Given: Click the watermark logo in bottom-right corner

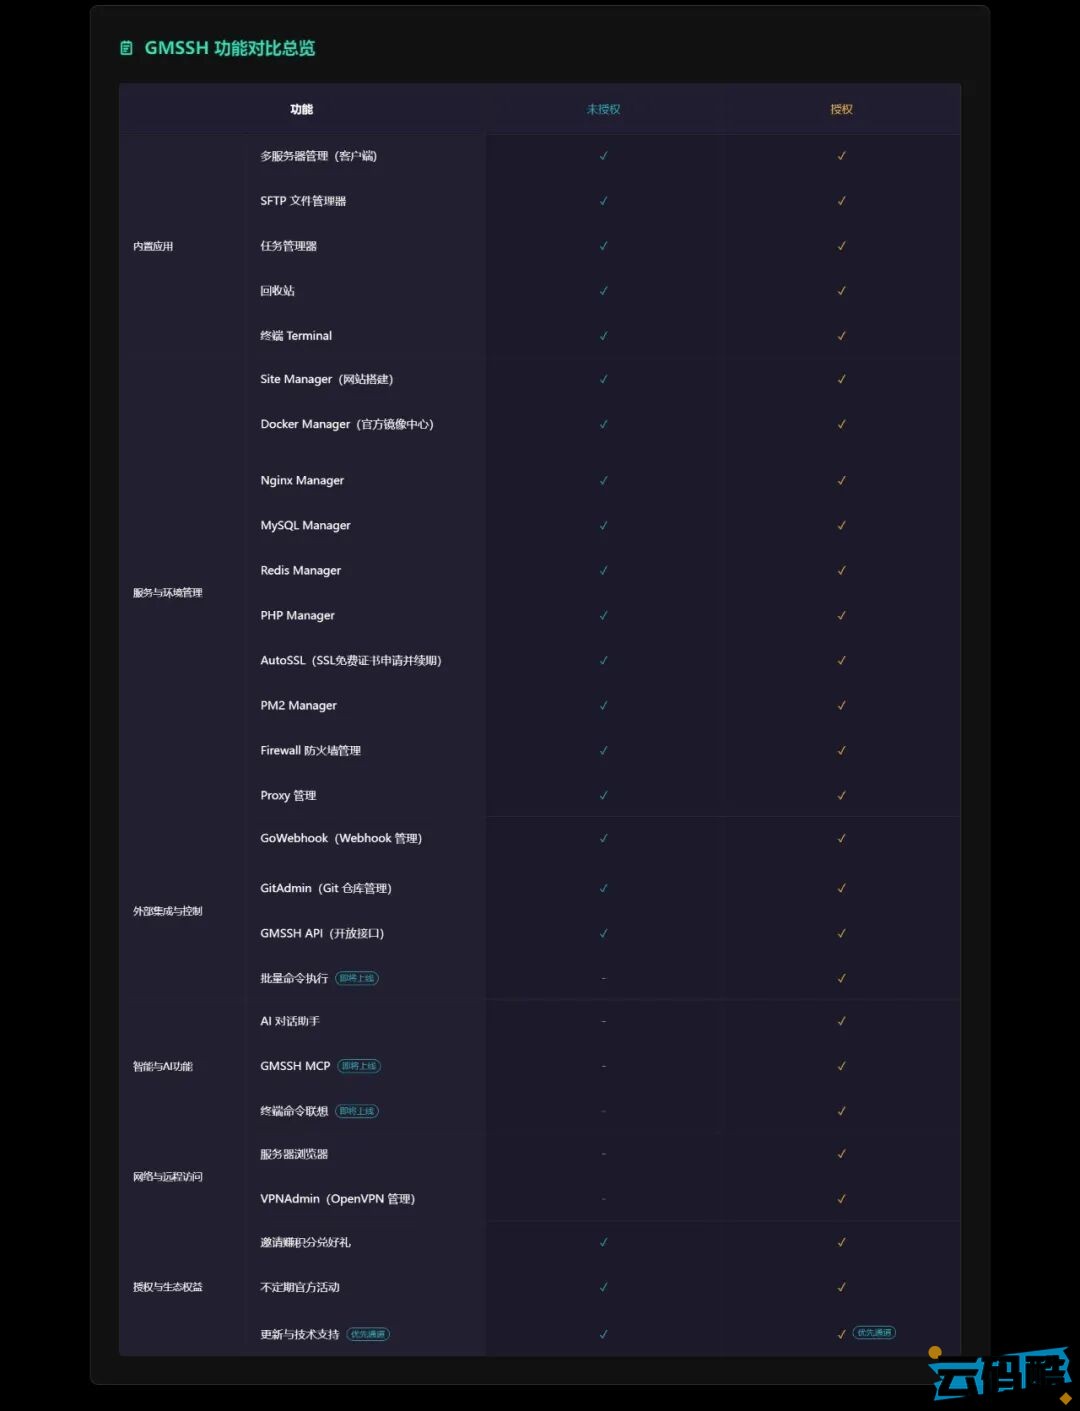Looking at the screenshot, I should (1000, 1374).
